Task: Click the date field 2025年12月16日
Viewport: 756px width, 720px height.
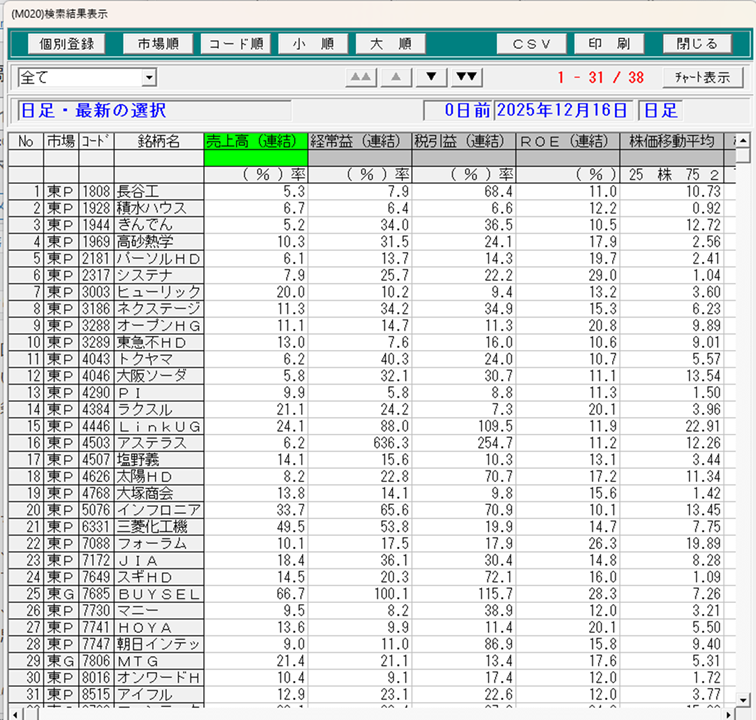Action: [x=564, y=110]
